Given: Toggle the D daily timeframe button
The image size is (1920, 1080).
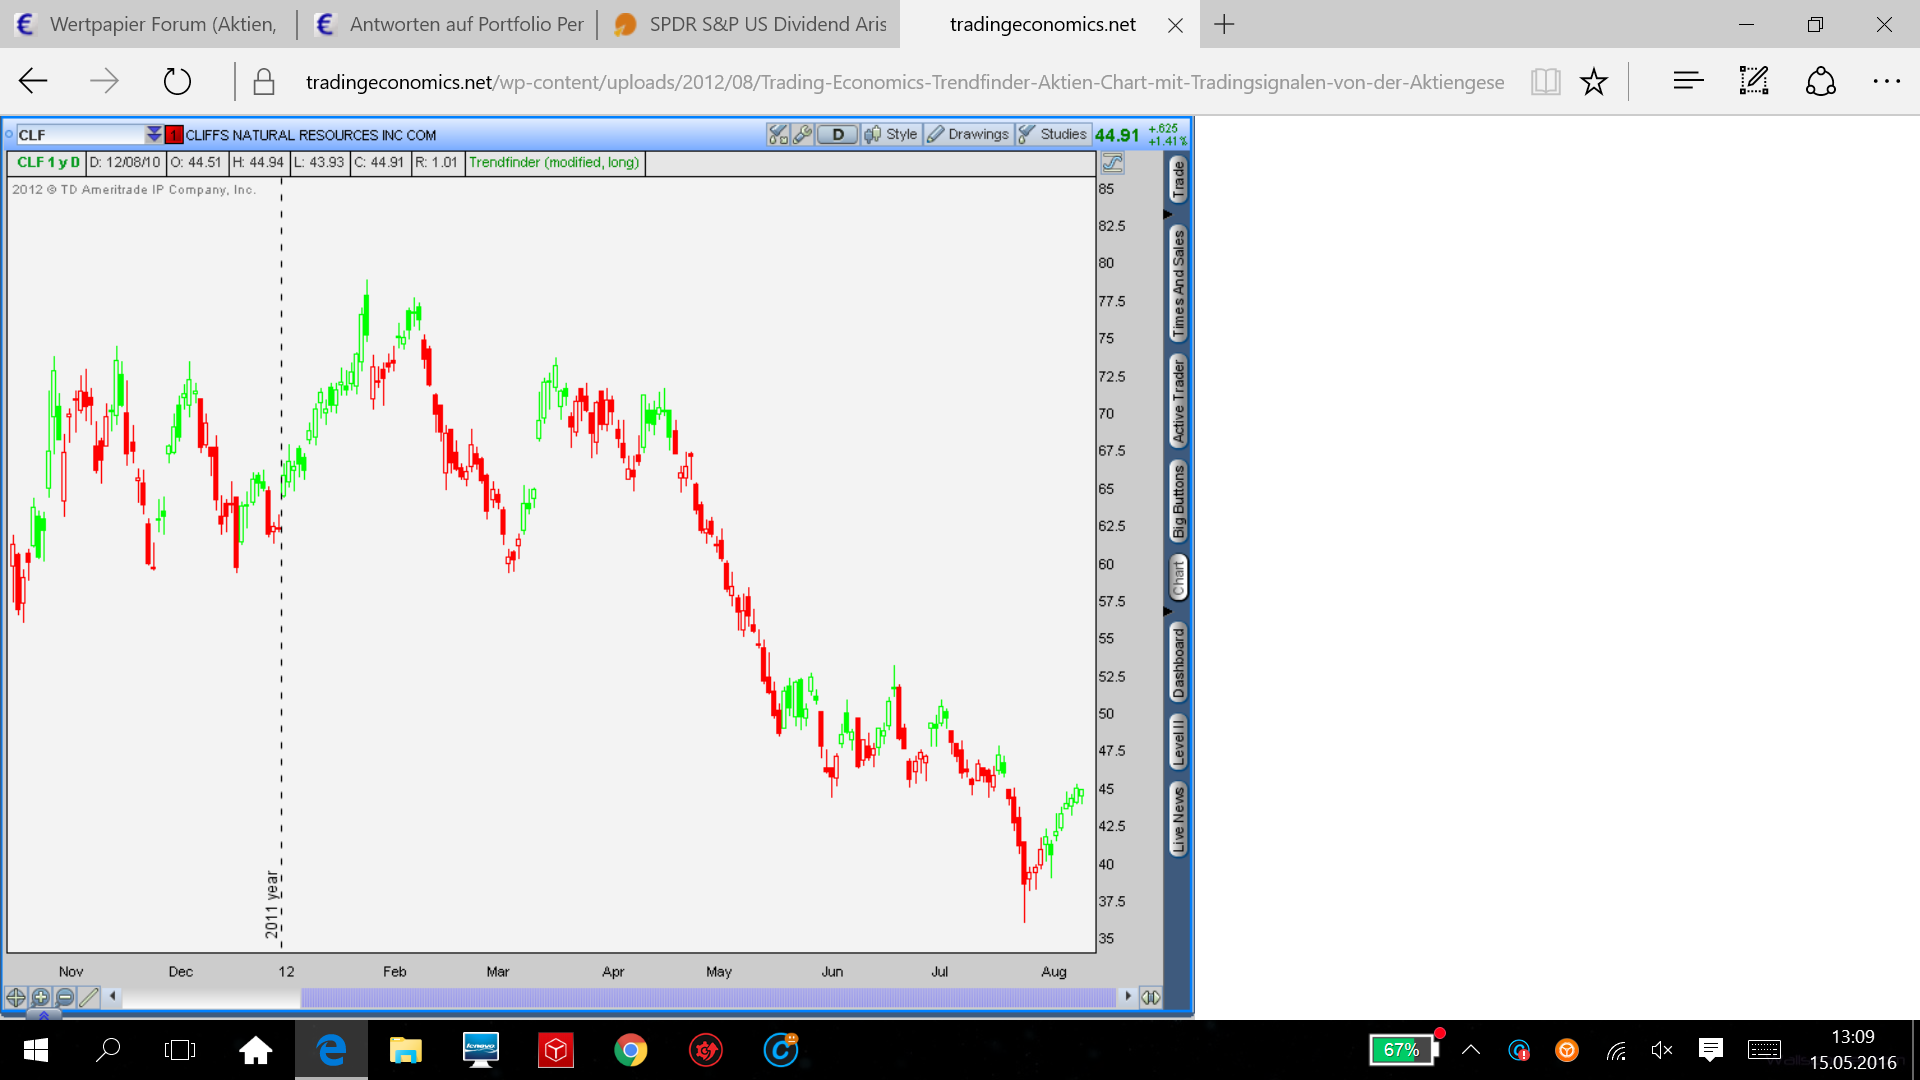Looking at the screenshot, I should tap(838, 134).
